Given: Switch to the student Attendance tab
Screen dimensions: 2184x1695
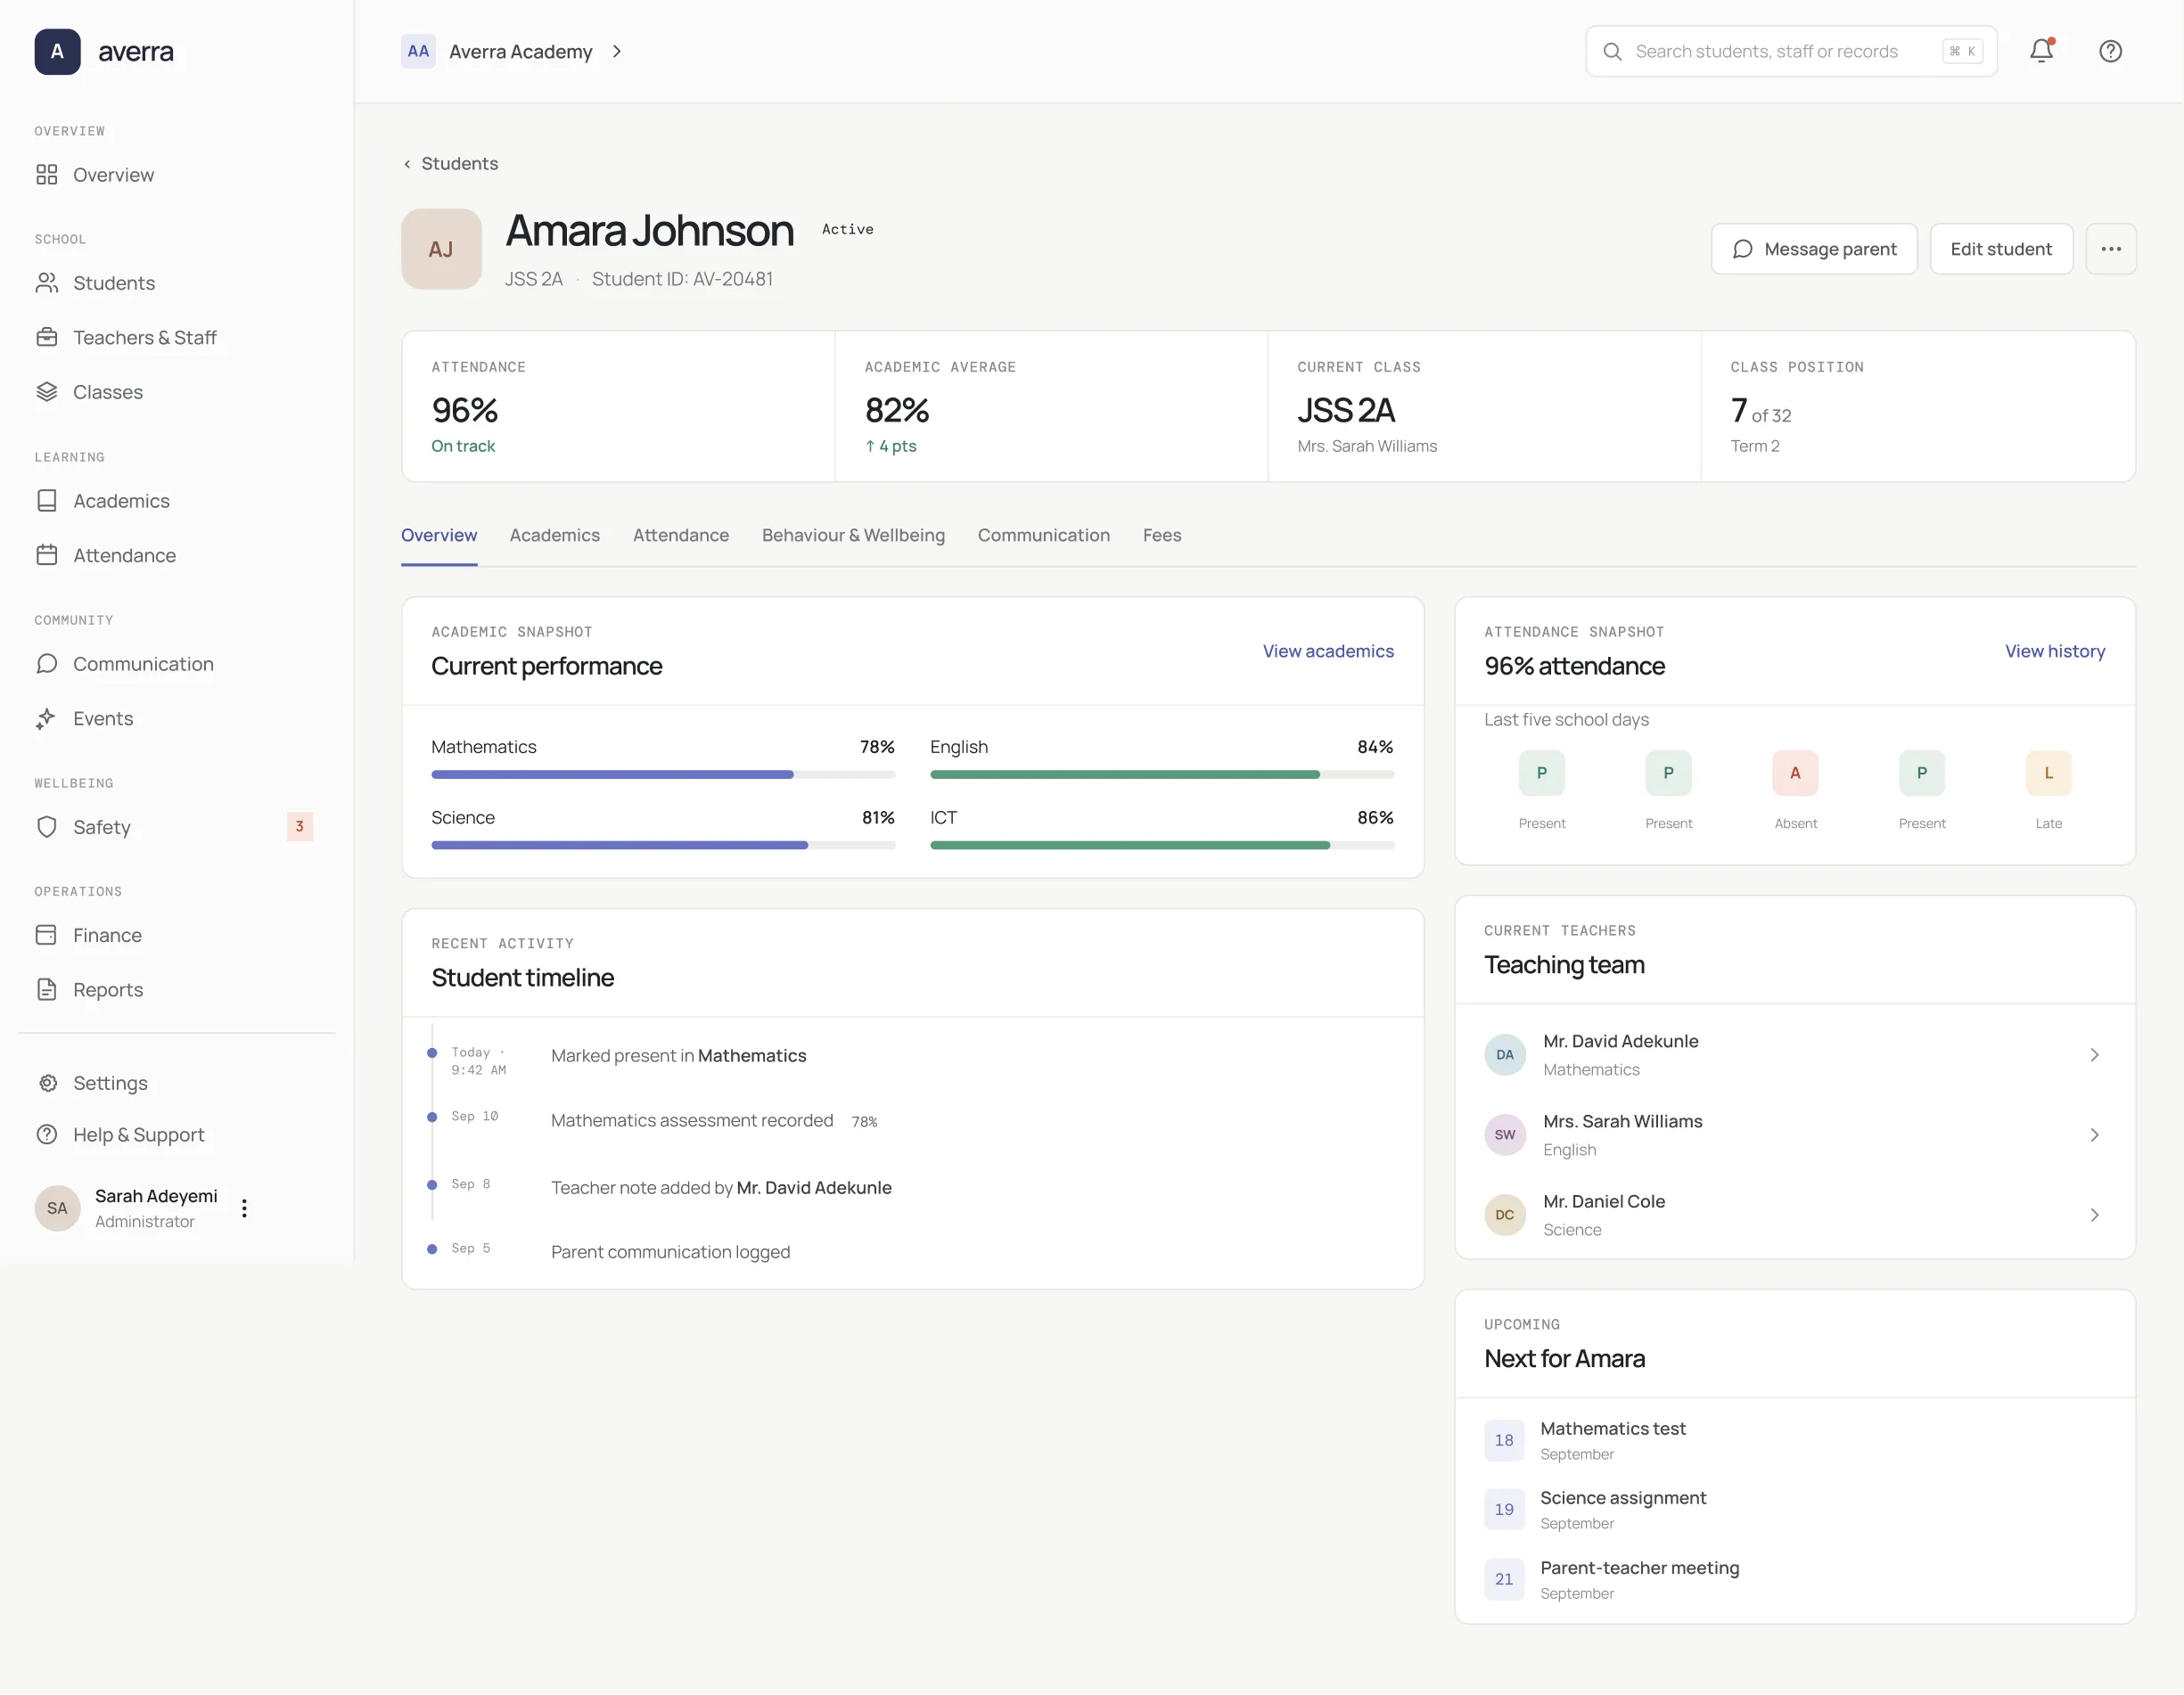Looking at the screenshot, I should [681, 536].
